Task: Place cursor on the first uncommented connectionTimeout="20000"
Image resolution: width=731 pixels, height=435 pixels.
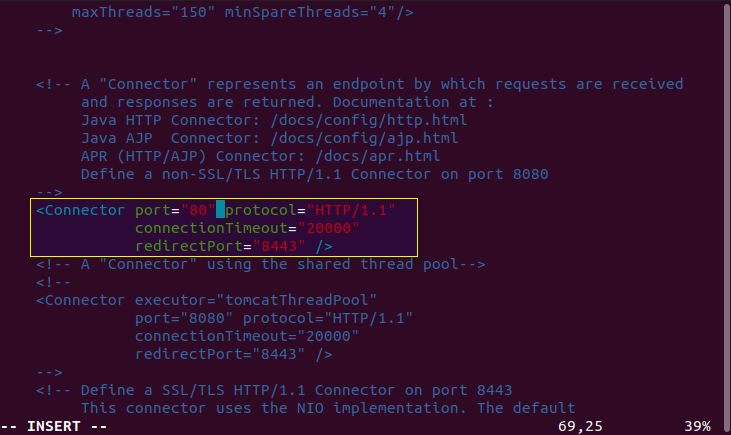Action: pos(247,228)
